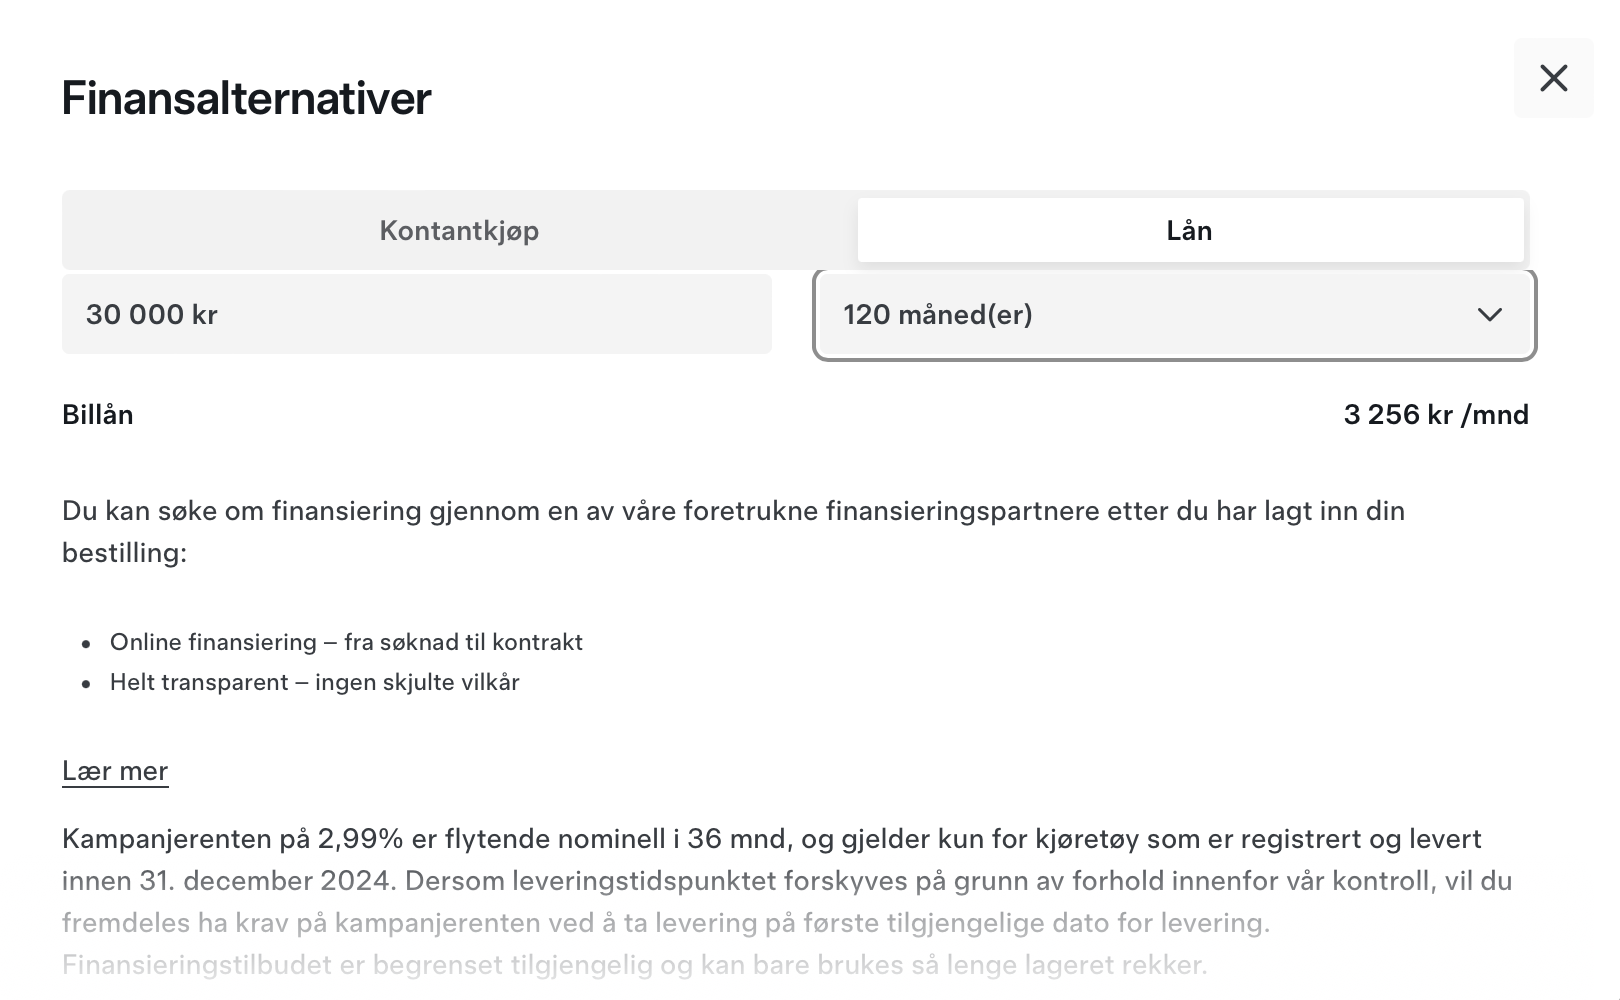Select the Lån tab
This screenshot has height=1000, width=1620.
pos(1190,230)
